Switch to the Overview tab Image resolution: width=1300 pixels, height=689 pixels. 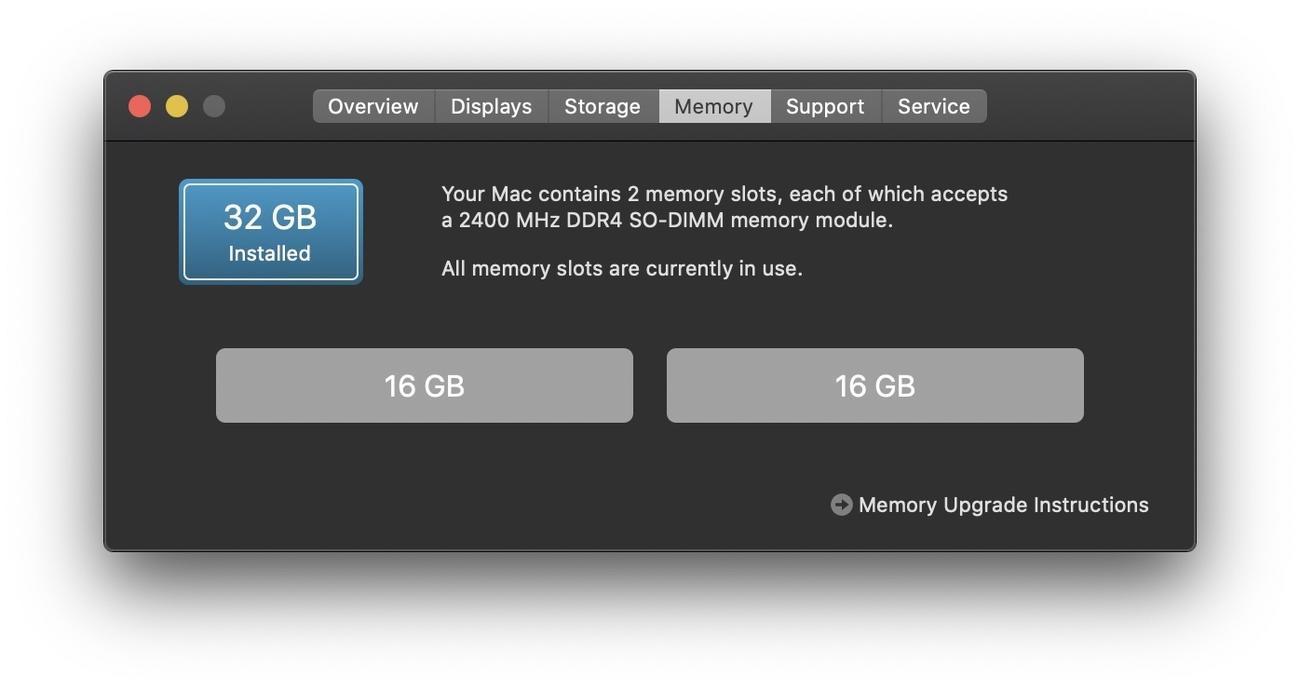click(x=373, y=106)
